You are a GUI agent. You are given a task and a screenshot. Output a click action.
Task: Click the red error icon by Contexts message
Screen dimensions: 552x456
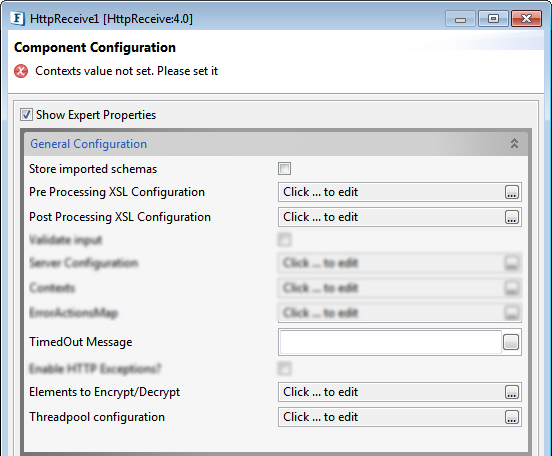(21, 71)
